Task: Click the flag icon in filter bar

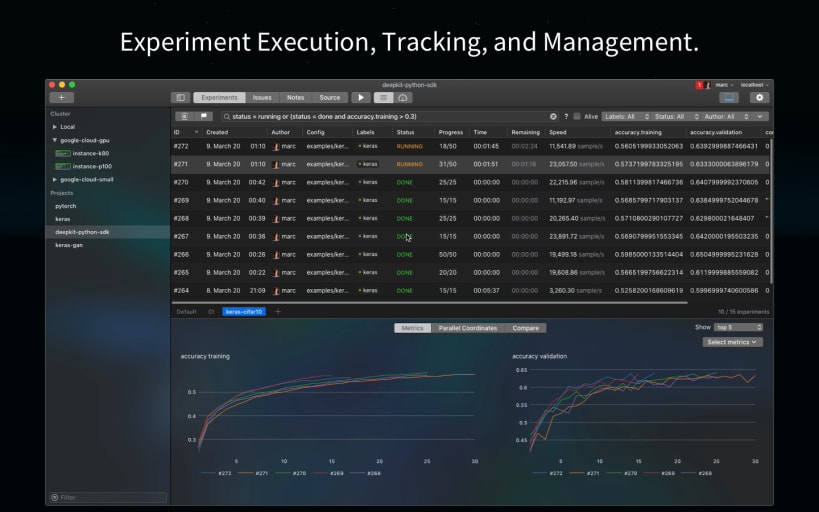Action: (204, 117)
